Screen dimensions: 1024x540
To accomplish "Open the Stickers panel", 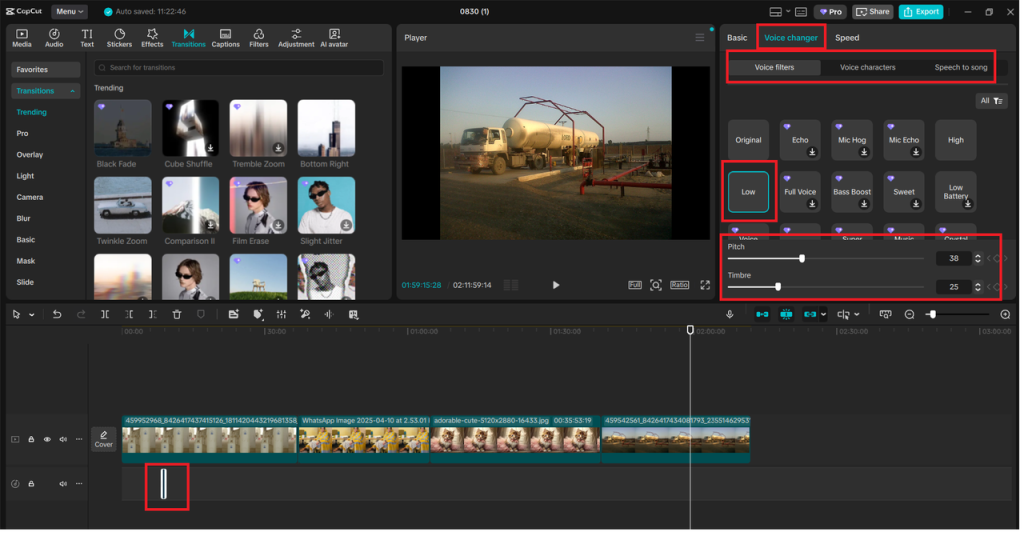I will [x=120, y=38].
